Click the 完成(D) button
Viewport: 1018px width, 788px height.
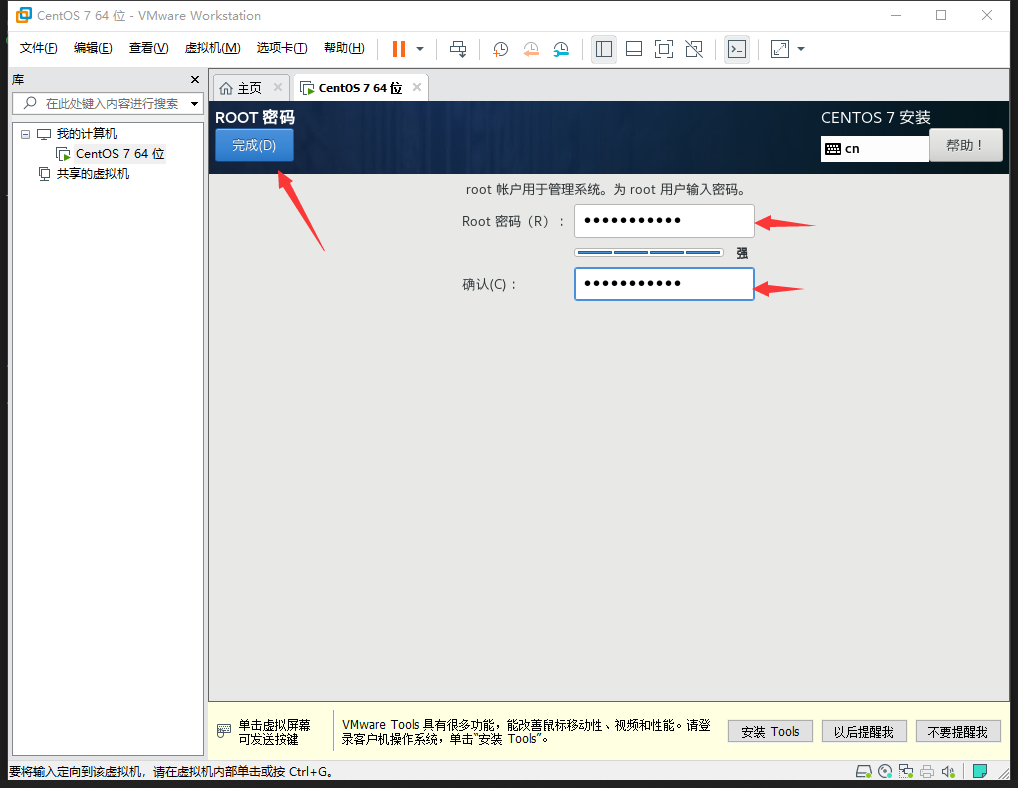click(253, 144)
